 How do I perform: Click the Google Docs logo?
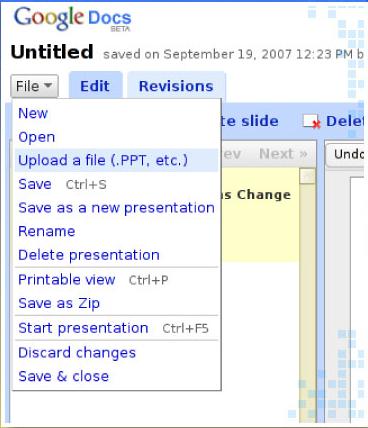pos(73,19)
